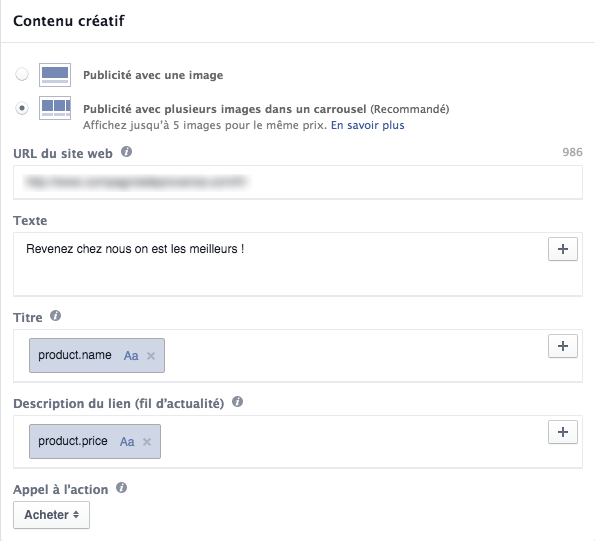Click info icon beside Titre label
Viewport: 595px width, 541px height.
coord(55,316)
